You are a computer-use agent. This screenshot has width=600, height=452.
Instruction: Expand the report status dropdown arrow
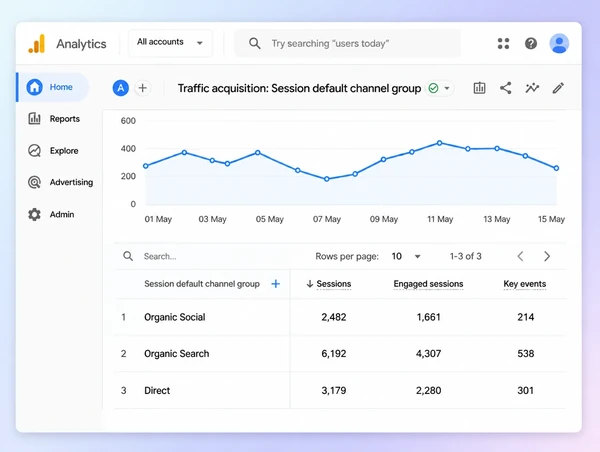coord(447,88)
